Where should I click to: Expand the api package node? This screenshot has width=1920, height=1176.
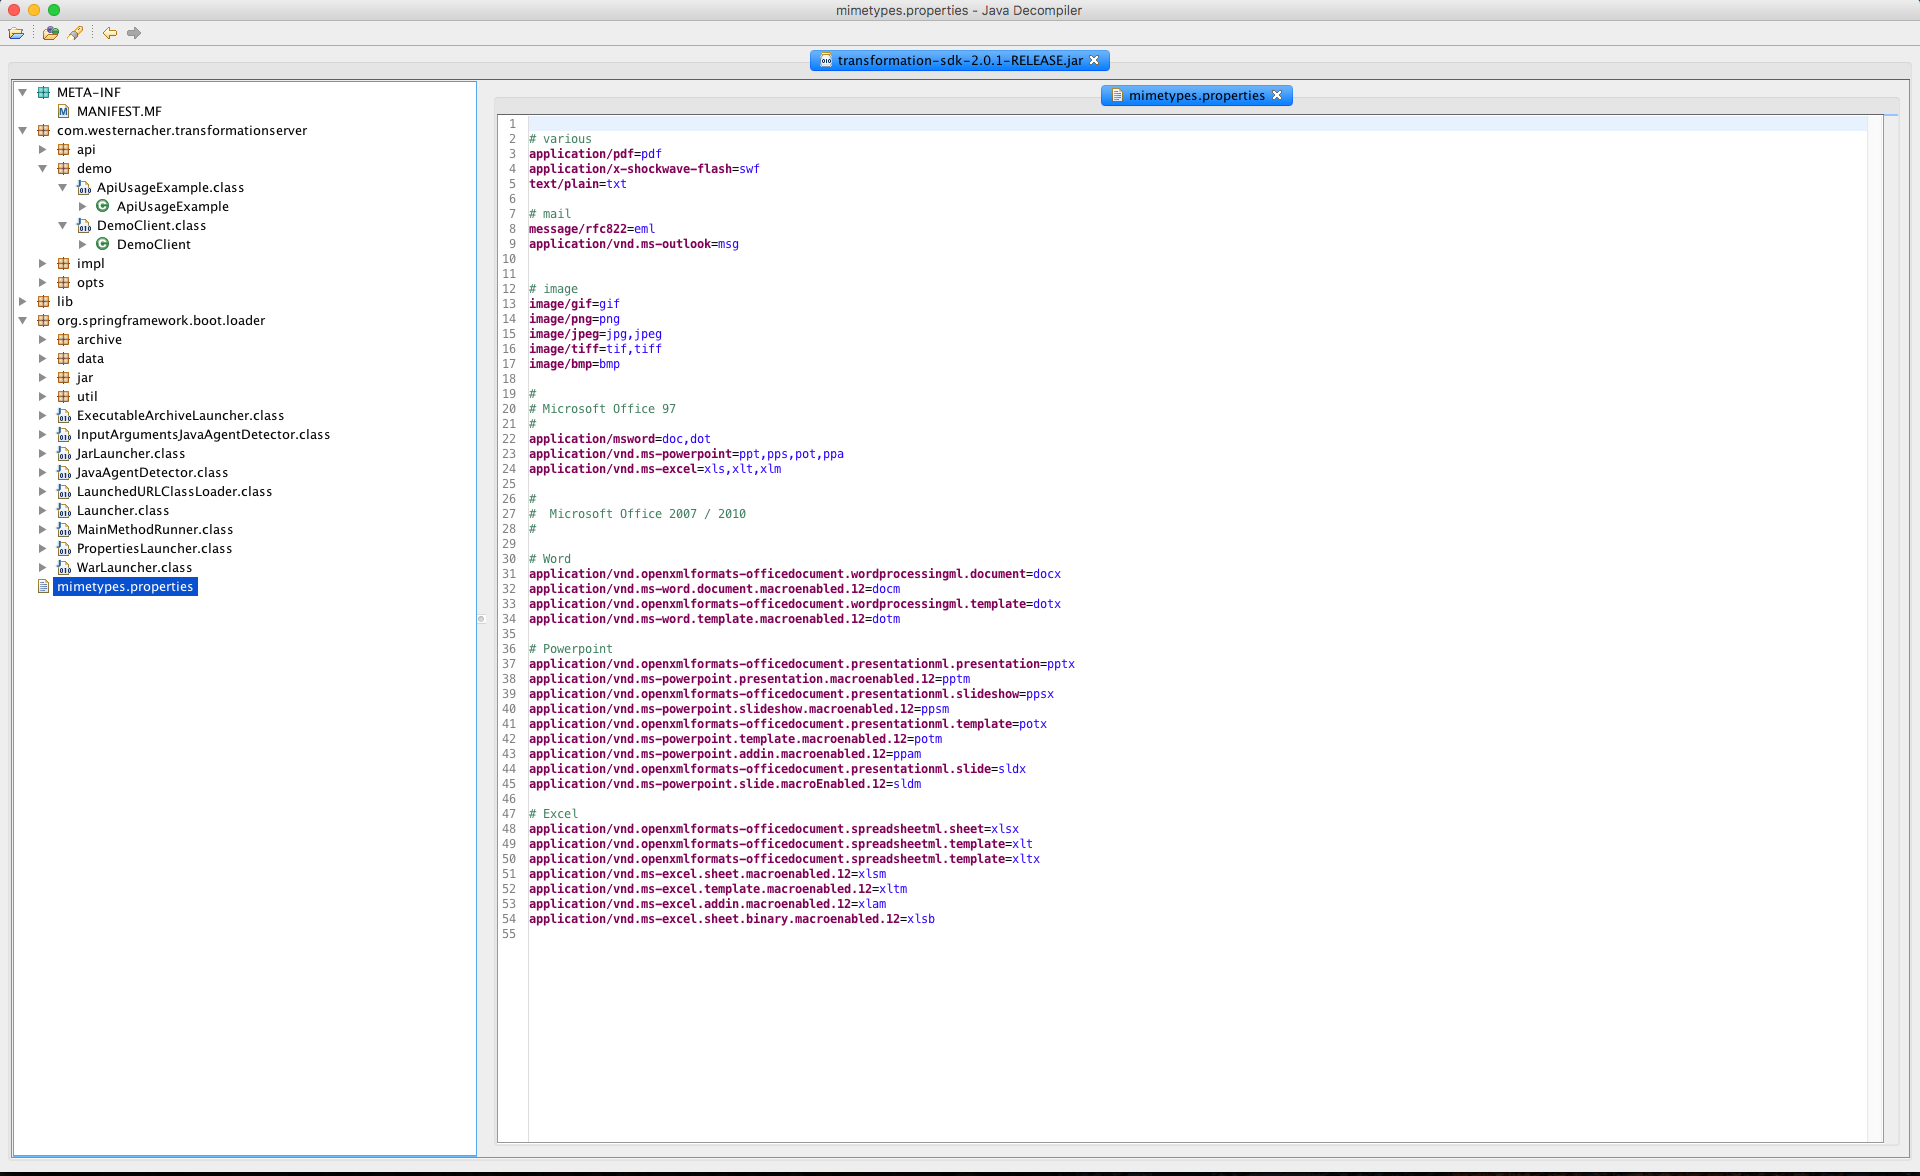[43, 149]
